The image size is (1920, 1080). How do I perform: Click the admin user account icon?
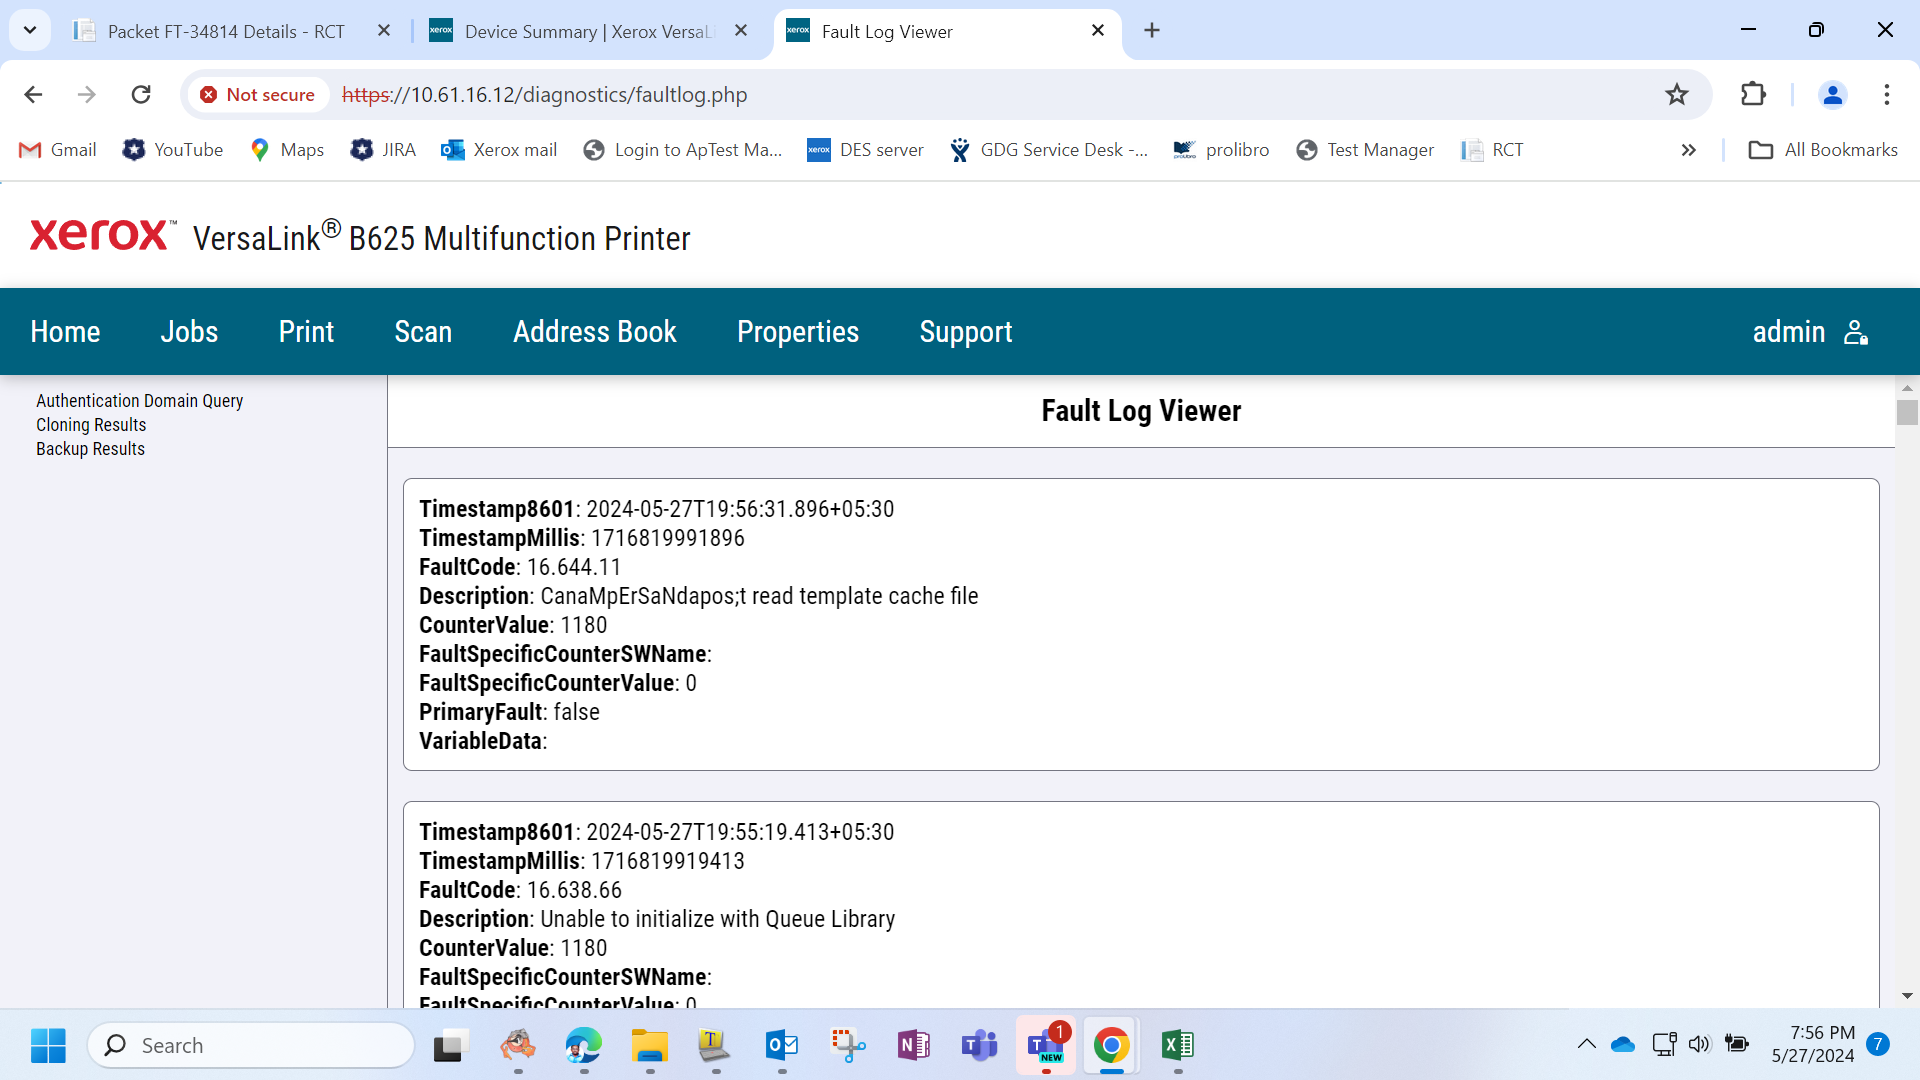point(1857,332)
